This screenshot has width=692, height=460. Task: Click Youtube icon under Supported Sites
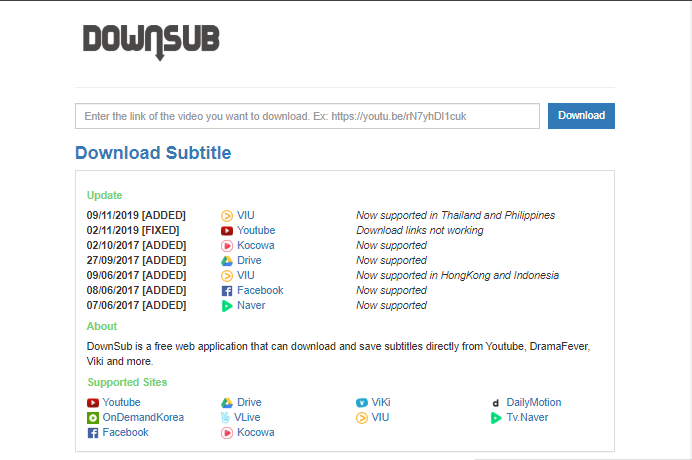point(93,403)
